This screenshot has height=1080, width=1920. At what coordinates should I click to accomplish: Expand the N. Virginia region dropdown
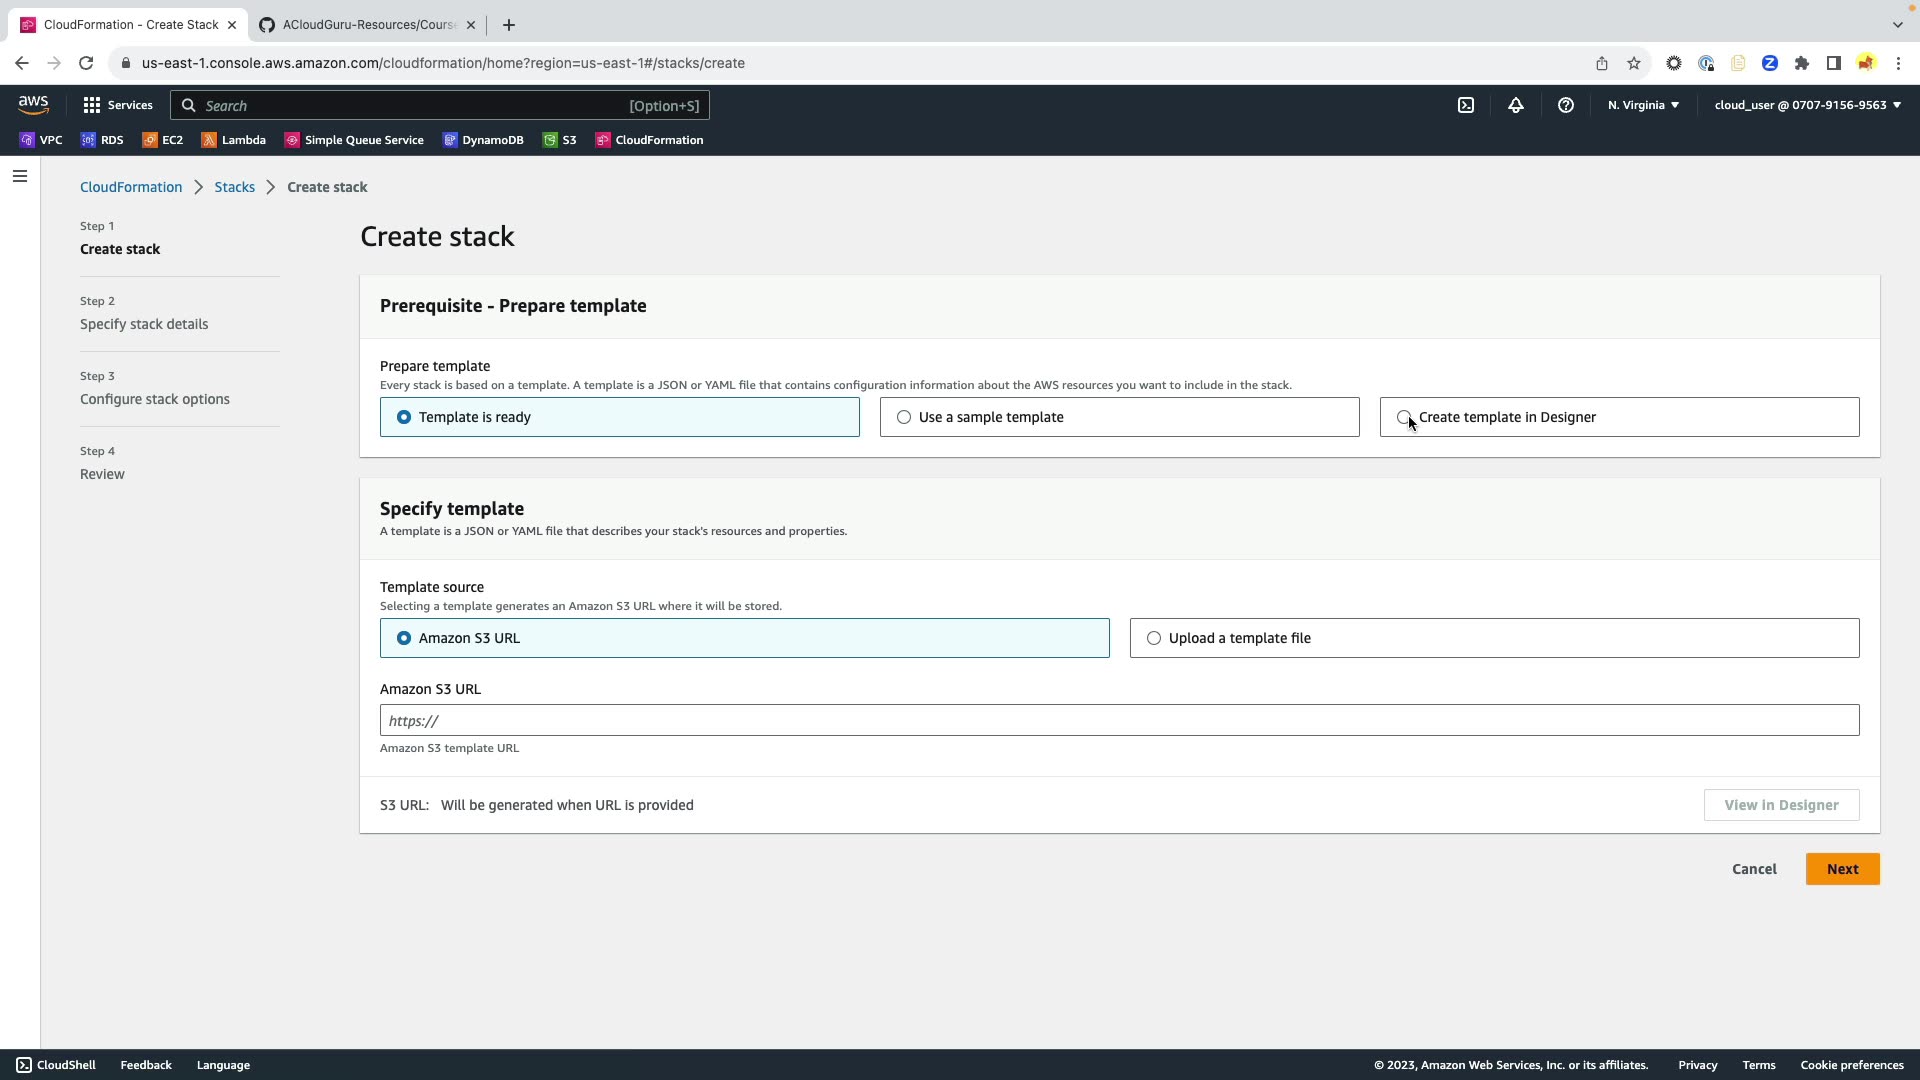(1643, 105)
